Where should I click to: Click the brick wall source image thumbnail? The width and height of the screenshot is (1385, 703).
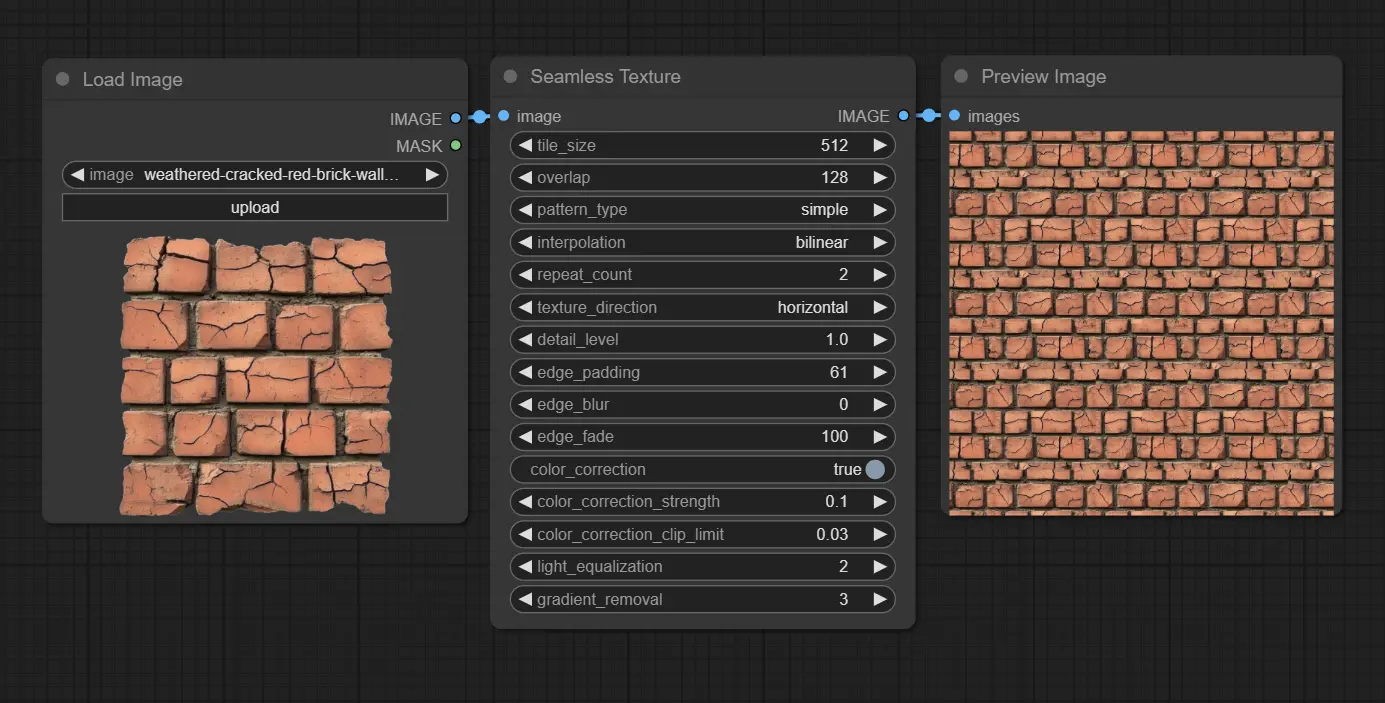[x=255, y=376]
